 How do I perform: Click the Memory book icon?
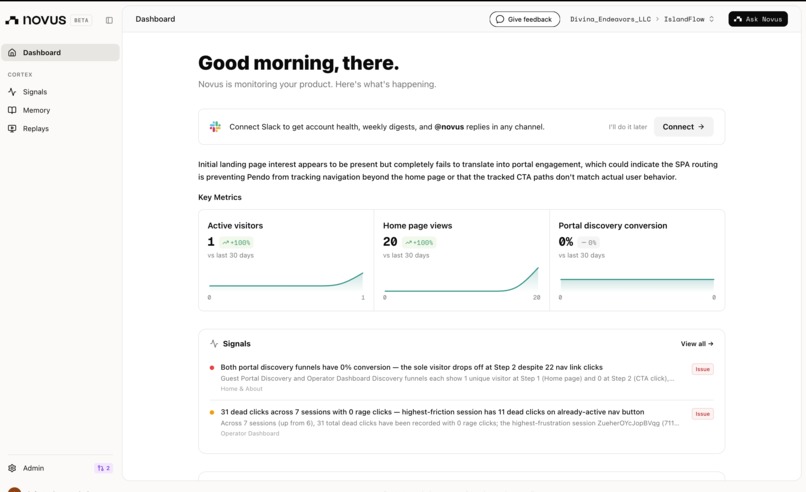point(12,110)
